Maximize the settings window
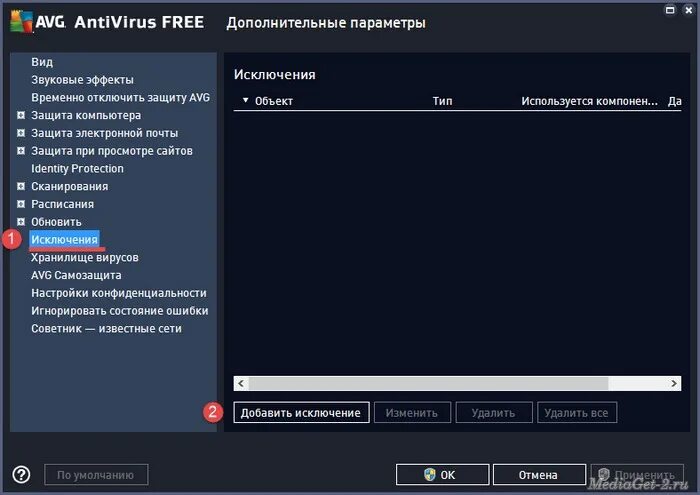Screen dimensions: 700x495 (x=670, y=10)
